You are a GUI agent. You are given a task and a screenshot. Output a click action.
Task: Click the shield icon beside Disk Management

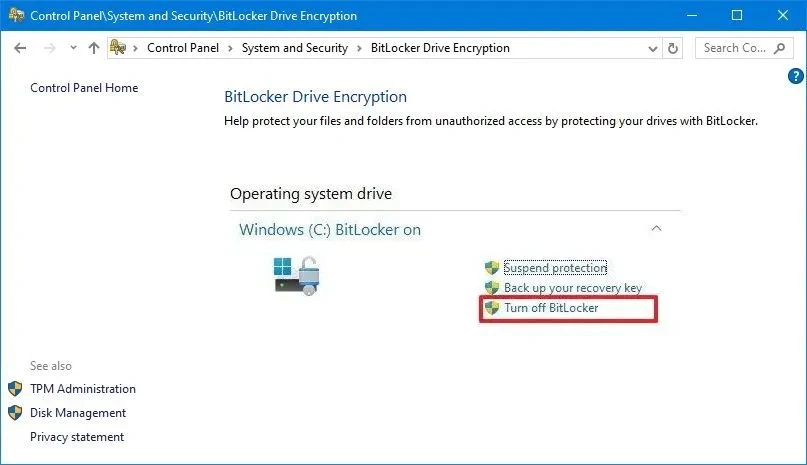point(15,413)
